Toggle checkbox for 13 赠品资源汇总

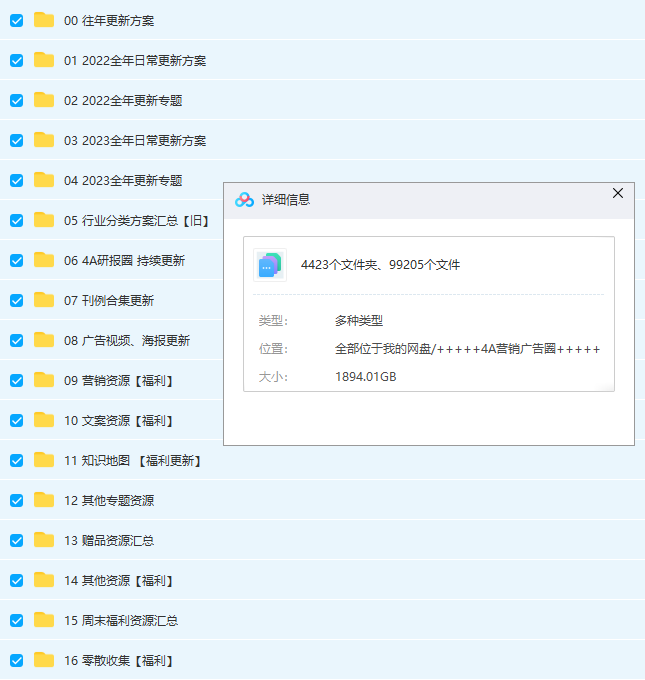pos(16,540)
